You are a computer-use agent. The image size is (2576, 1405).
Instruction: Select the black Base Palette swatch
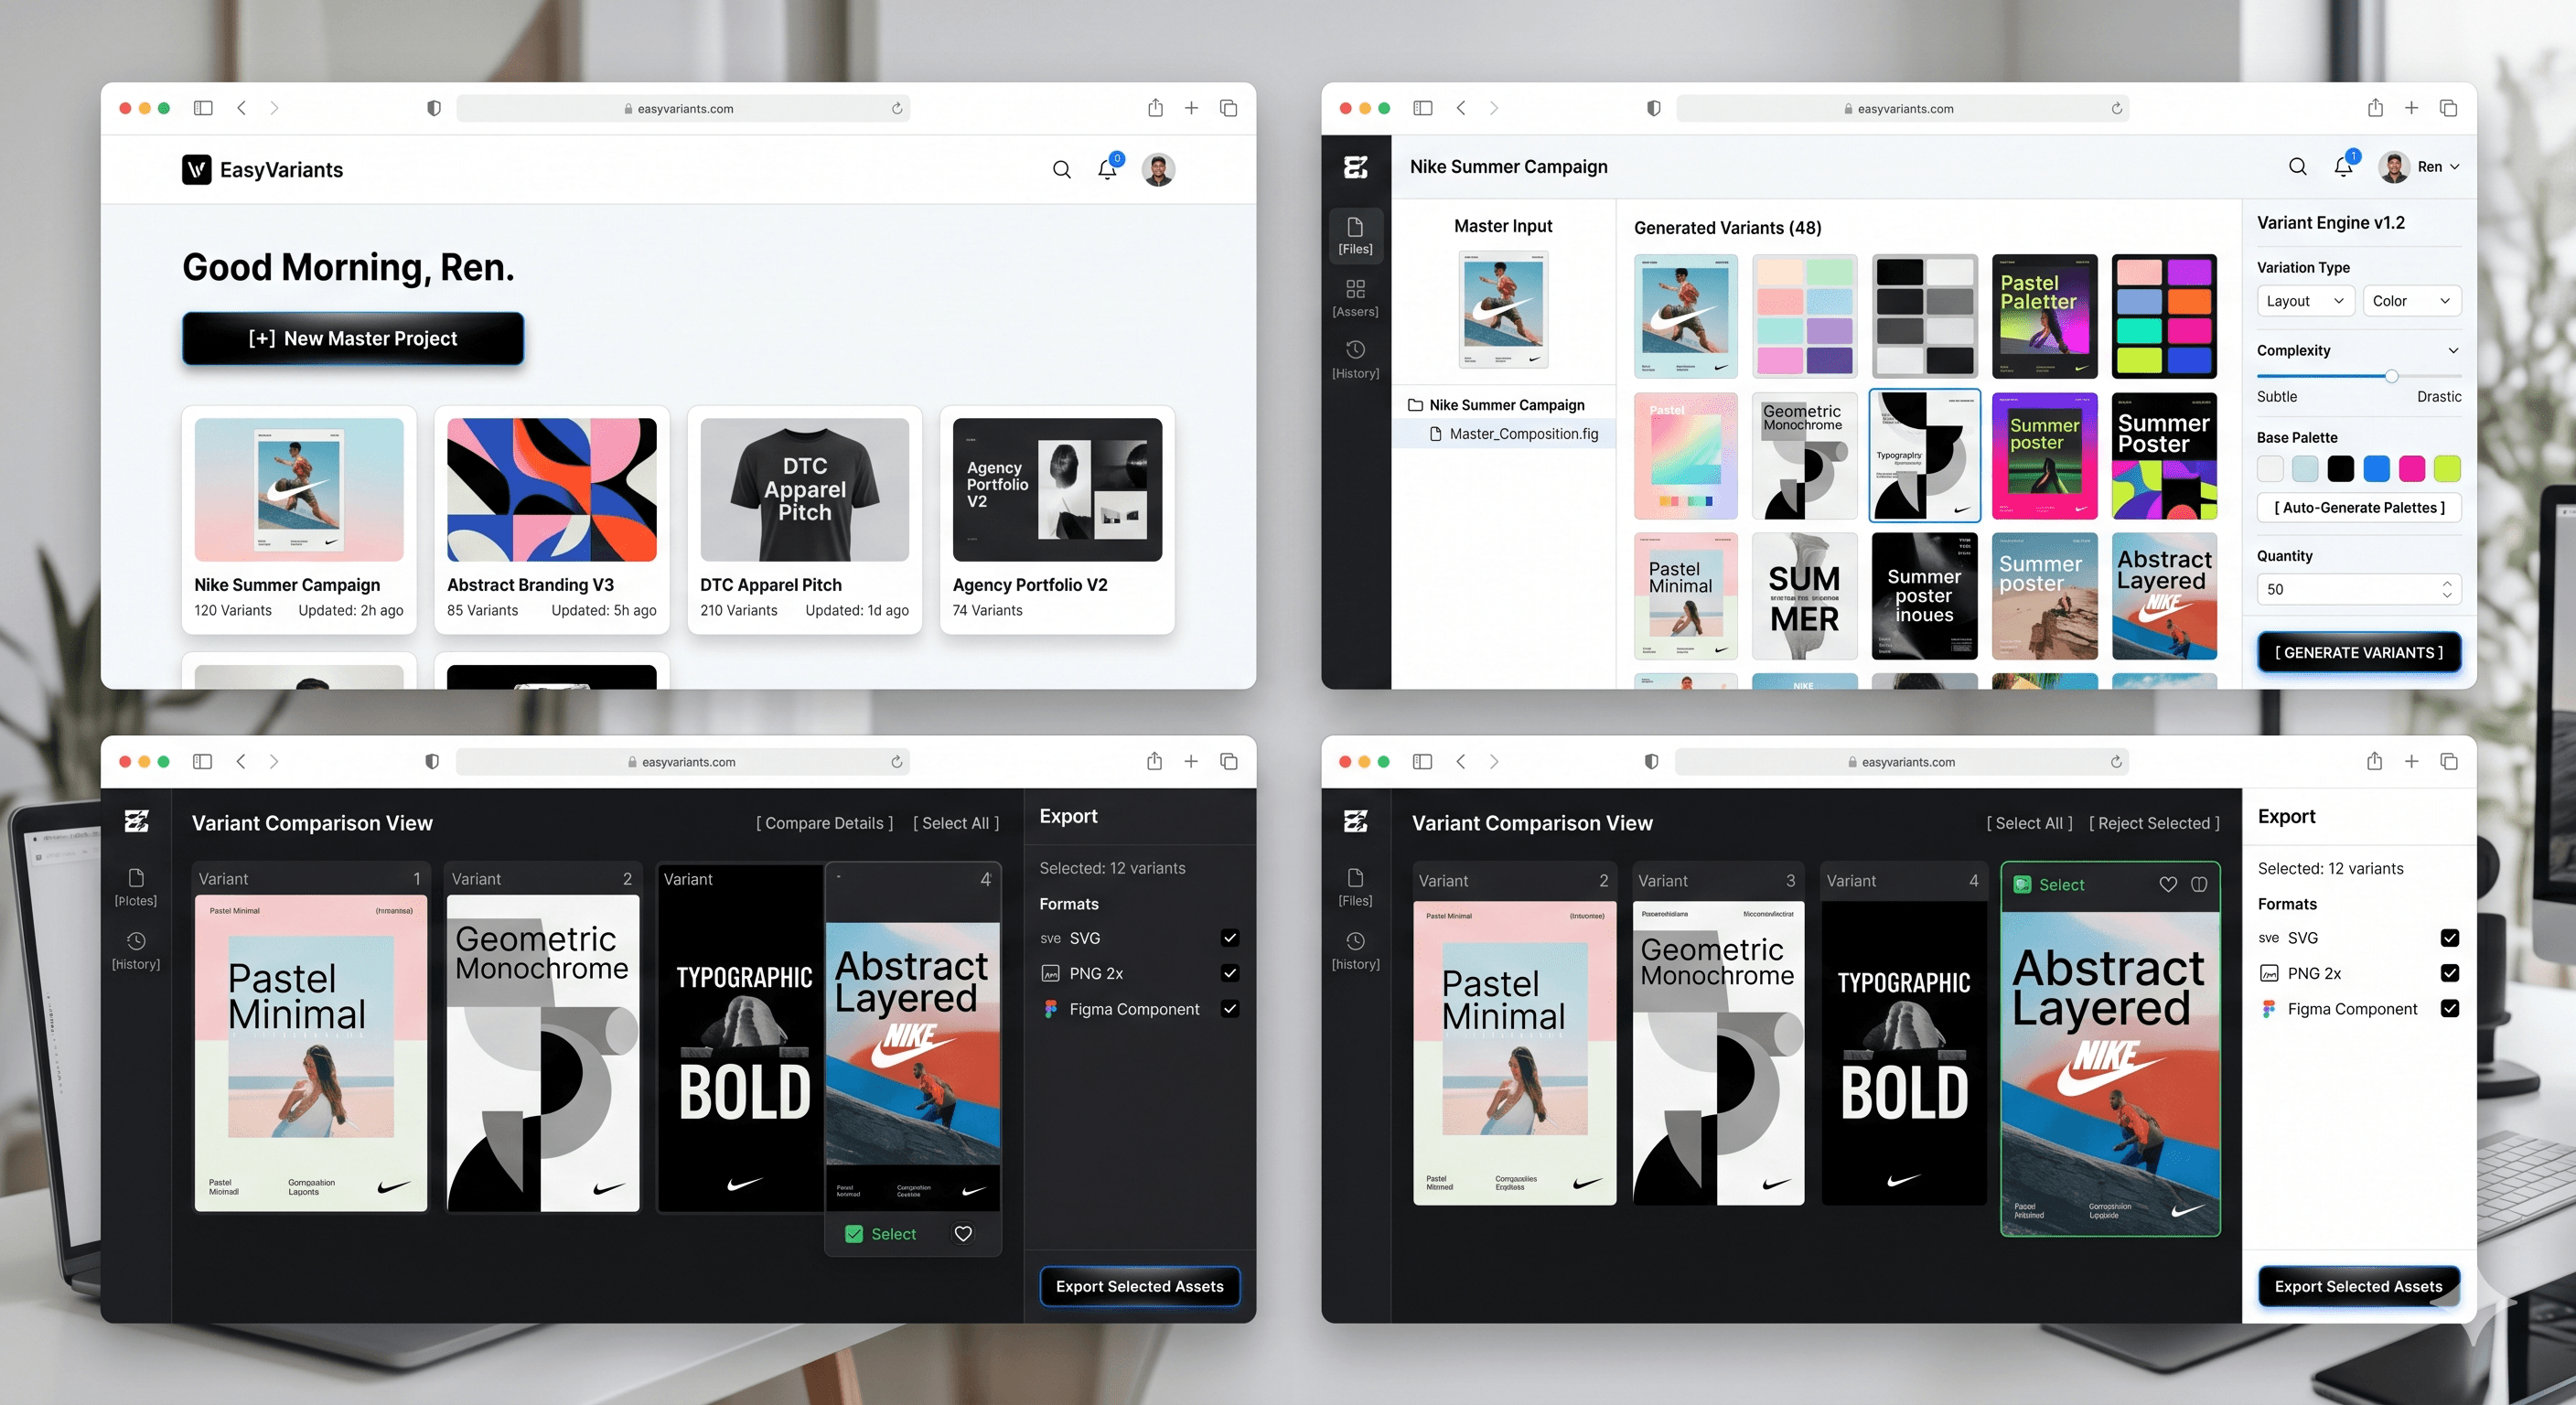coord(2341,469)
